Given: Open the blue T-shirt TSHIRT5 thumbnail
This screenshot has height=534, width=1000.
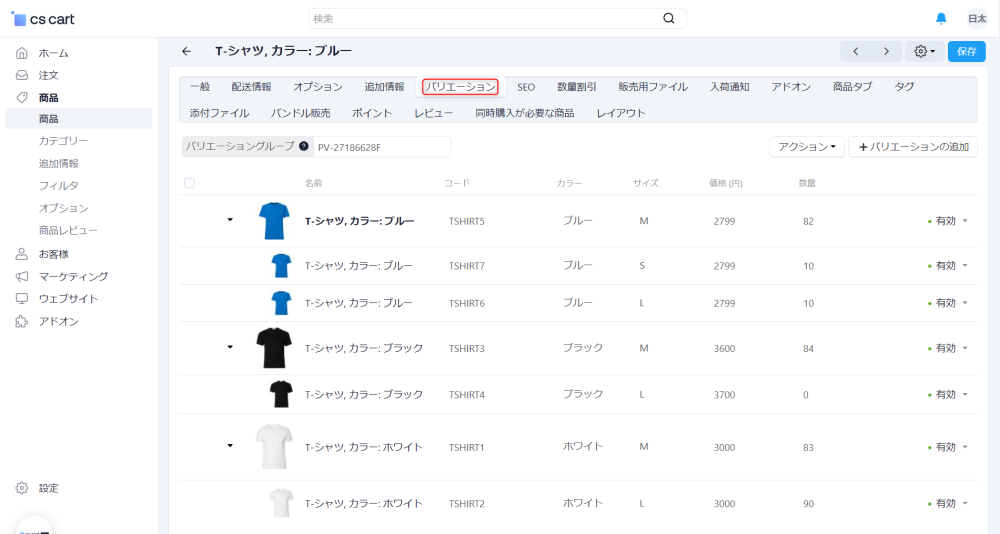Looking at the screenshot, I should coord(274,221).
